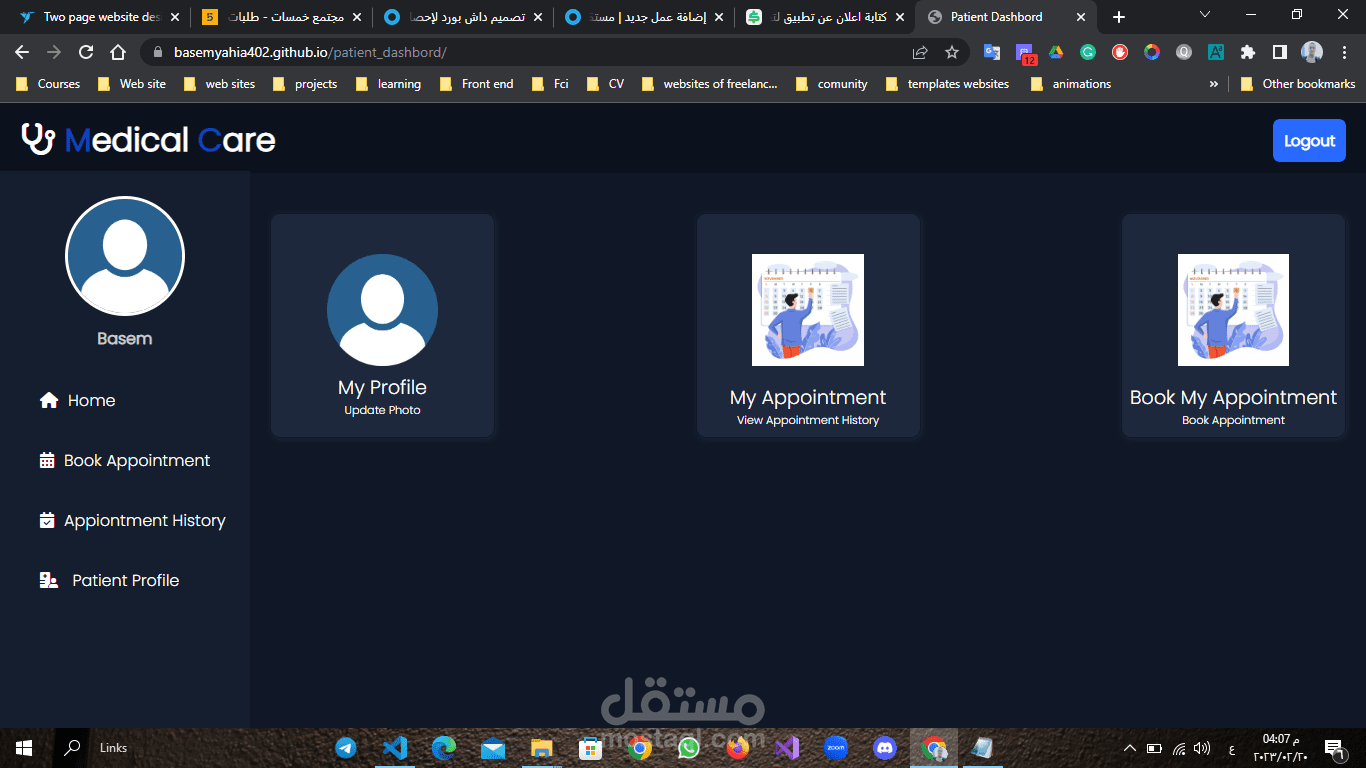Image resolution: width=1366 pixels, height=768 pixels.
Task: Bookmark this page using the star icon
Action: pyautogui.click(x=950, y=51)
